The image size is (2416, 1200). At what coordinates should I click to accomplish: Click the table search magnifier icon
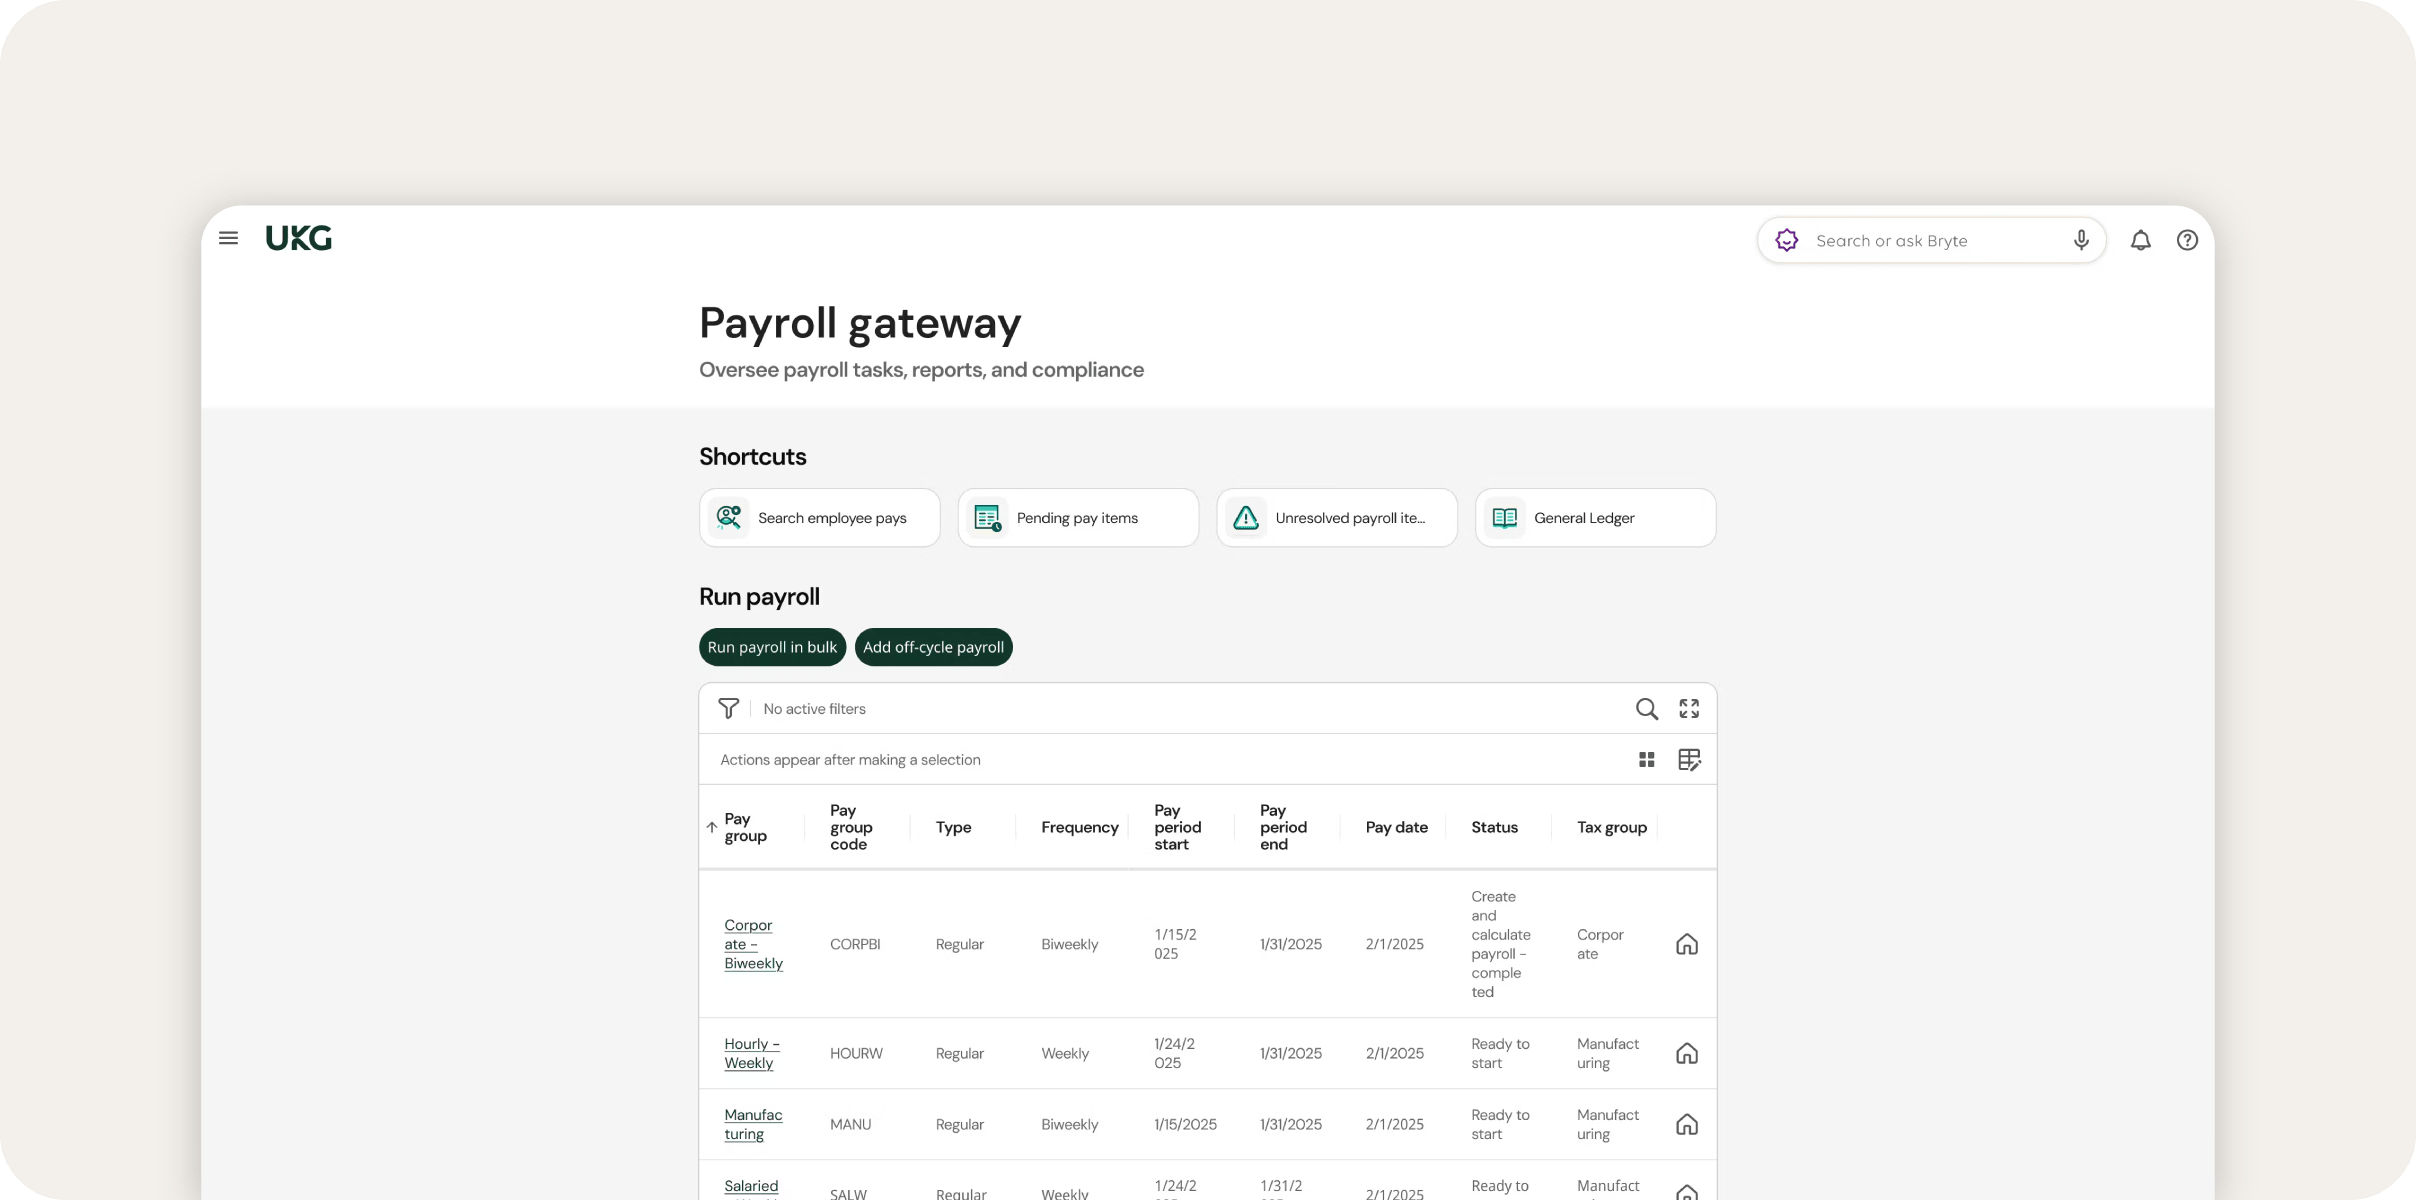tap(1646, 709)
